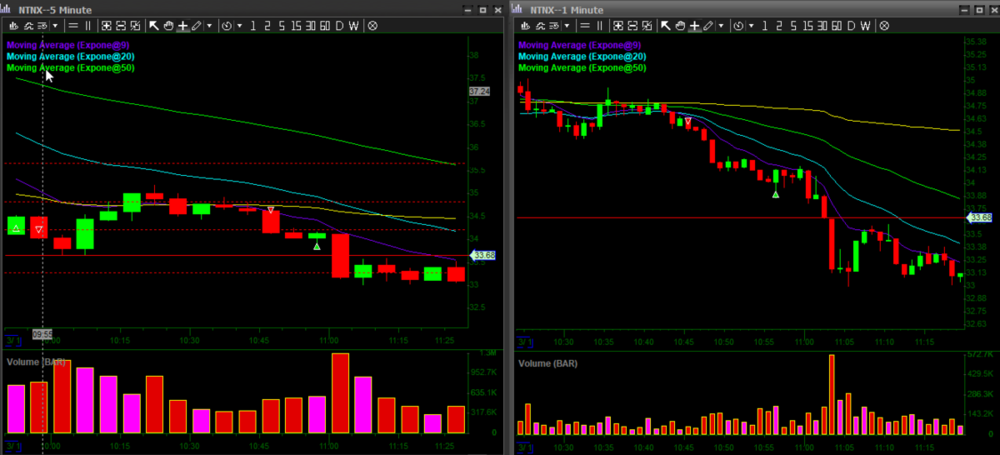Click the clock icon in 1 Minute chart toolbar

(x=740, y=25)
